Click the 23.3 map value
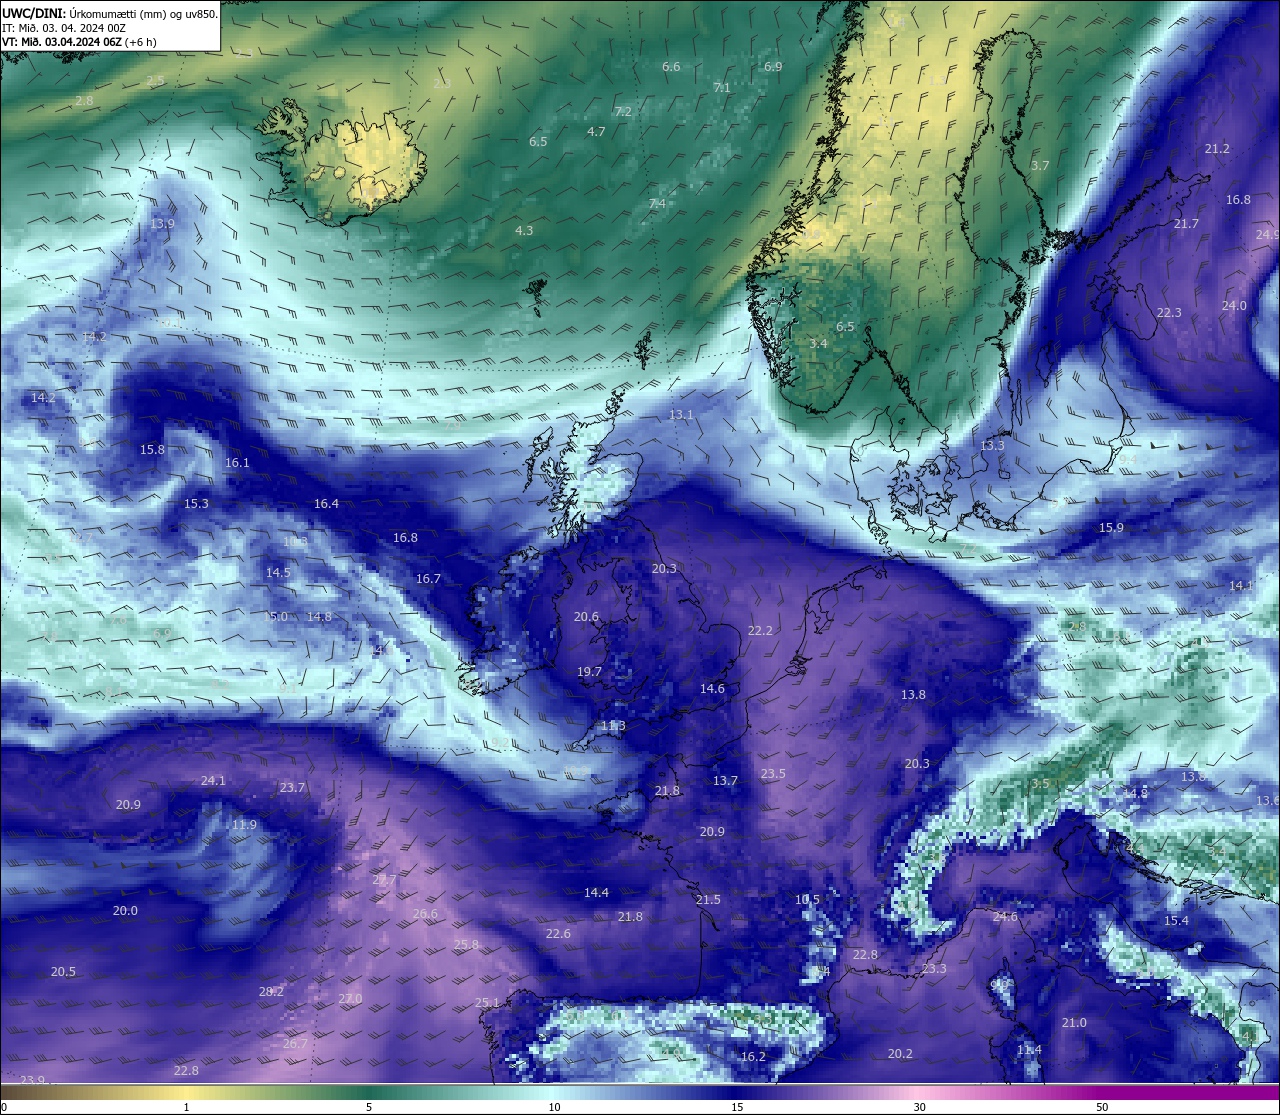The height and width of the screenshot is (1115, 1280). tap(934, 969)
